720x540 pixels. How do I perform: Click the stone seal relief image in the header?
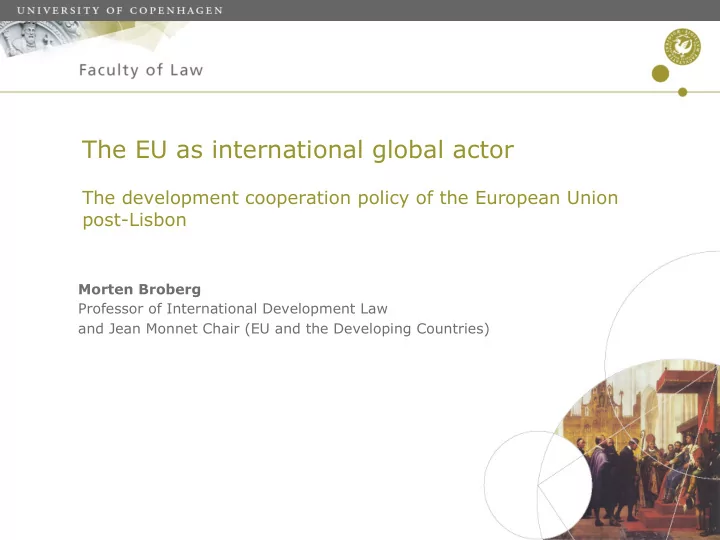41,38
